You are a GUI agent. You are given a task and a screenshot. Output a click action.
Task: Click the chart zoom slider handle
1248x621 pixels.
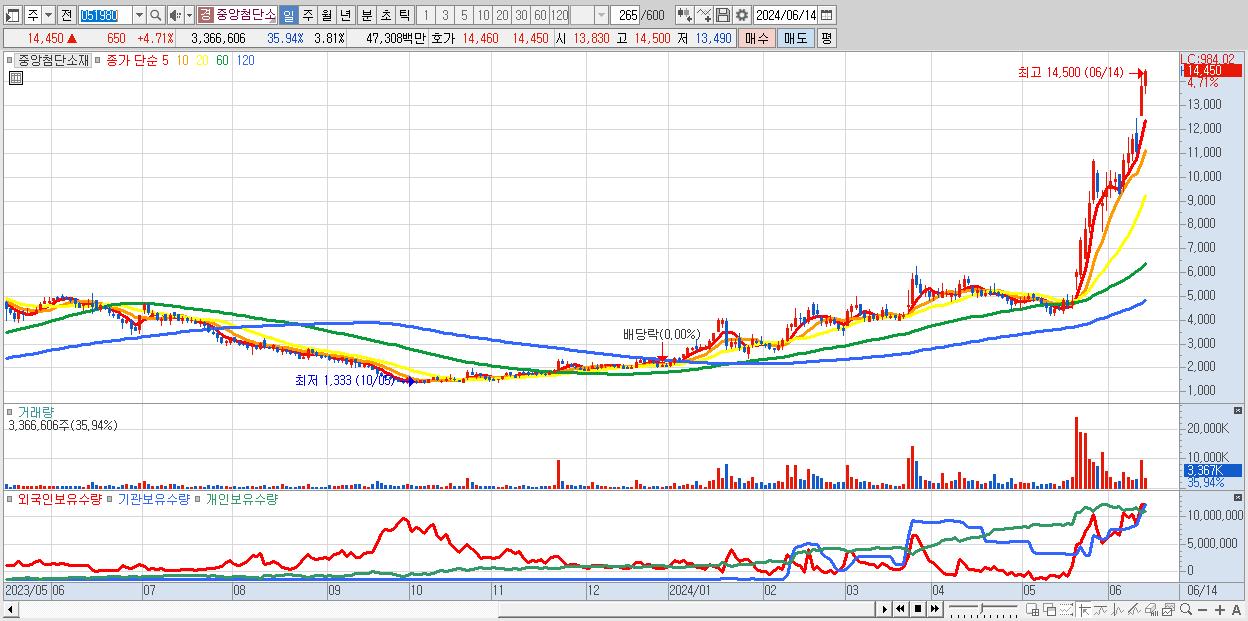click(x=981, y=608)
